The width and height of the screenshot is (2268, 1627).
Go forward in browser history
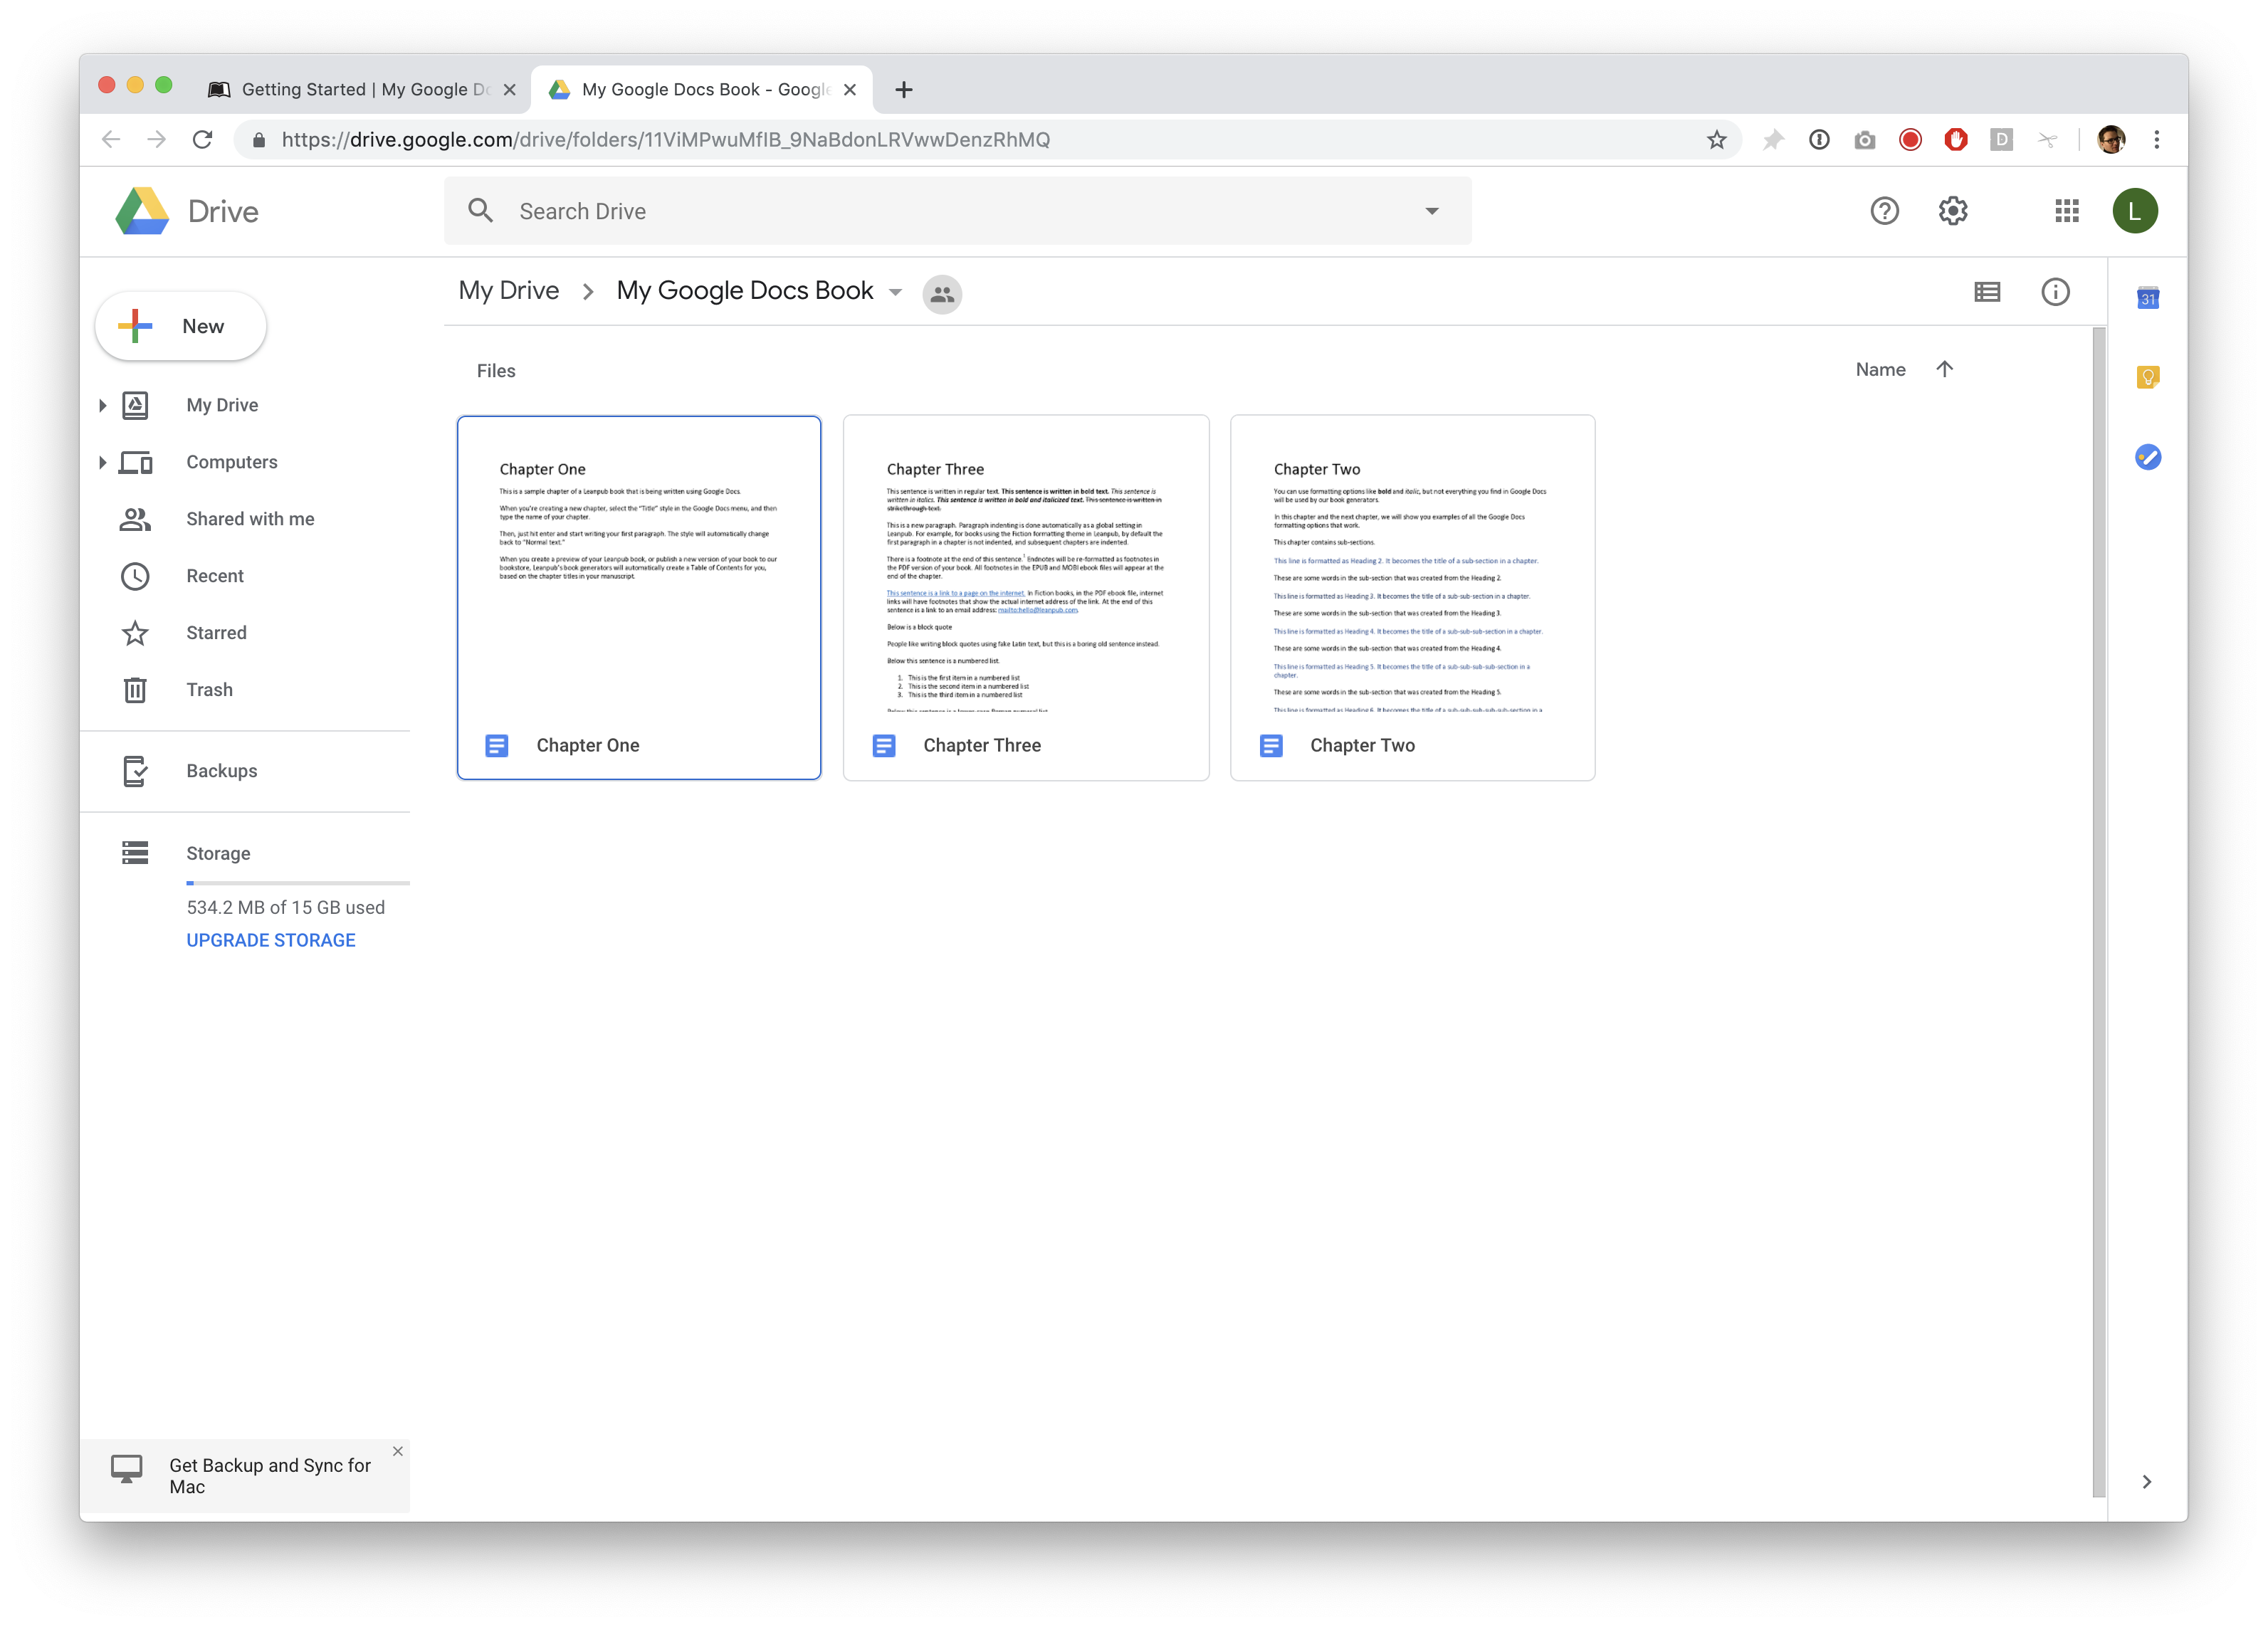point(157,140)
